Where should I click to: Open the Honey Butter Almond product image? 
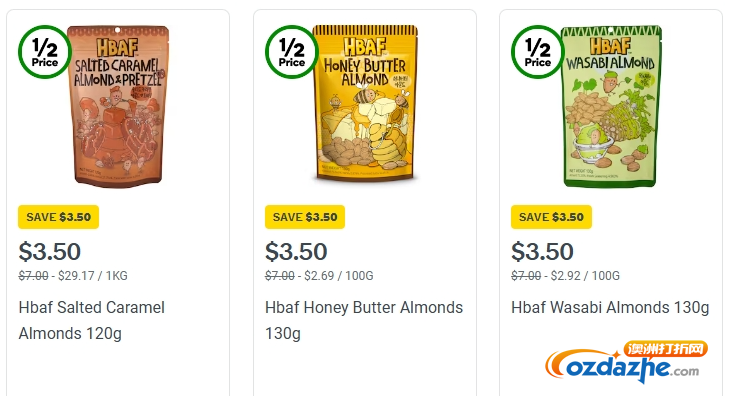click(x=365, y=103)
